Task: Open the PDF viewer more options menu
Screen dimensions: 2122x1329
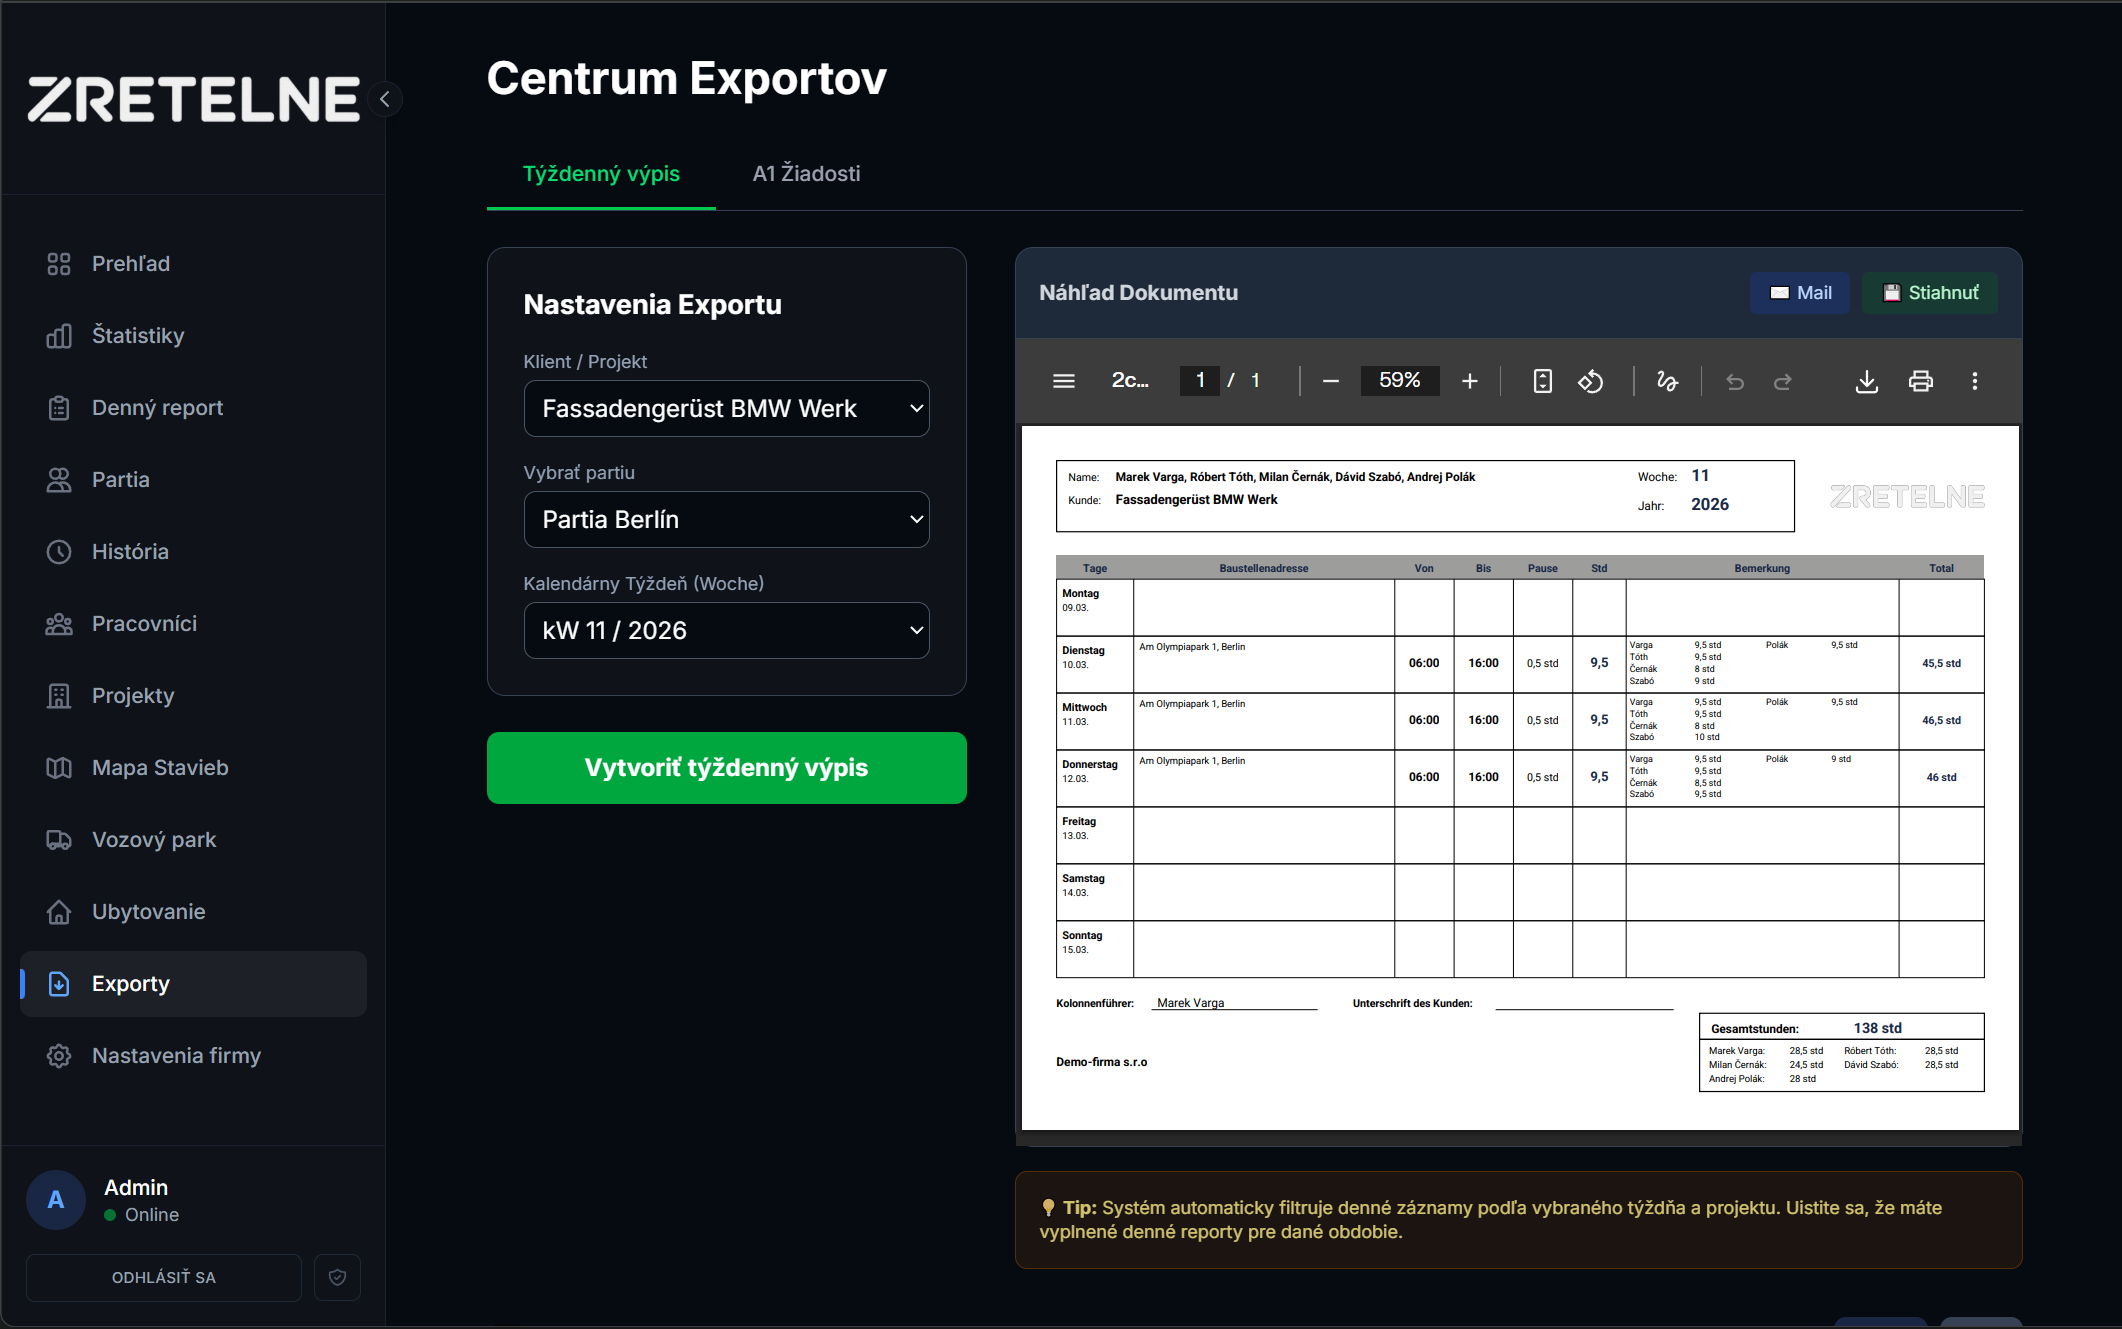Action: [x=1975, y=381]
